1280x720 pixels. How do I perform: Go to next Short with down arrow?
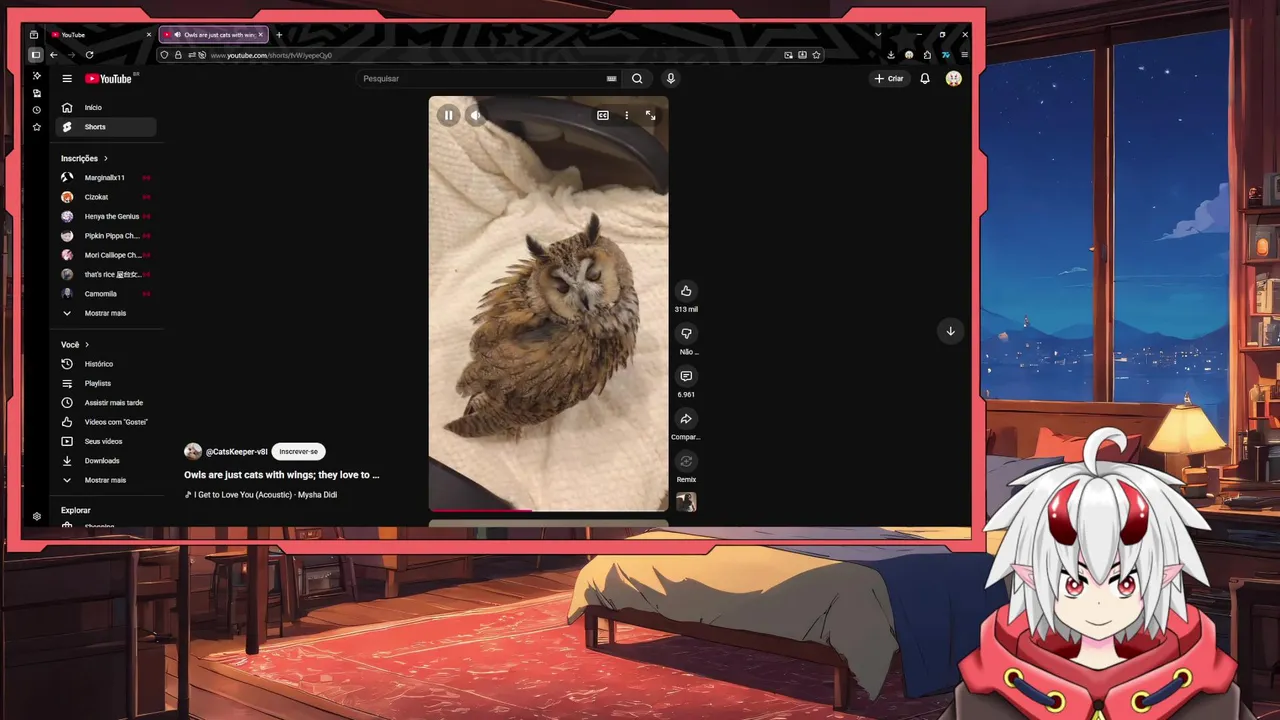pos(950,331)
